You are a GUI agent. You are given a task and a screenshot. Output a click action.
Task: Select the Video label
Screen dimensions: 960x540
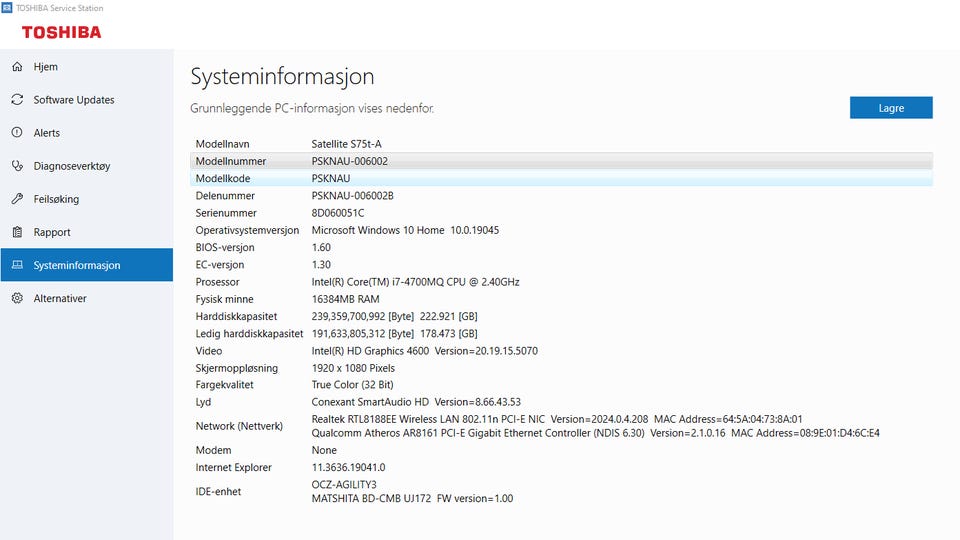[x=209, y=351]
